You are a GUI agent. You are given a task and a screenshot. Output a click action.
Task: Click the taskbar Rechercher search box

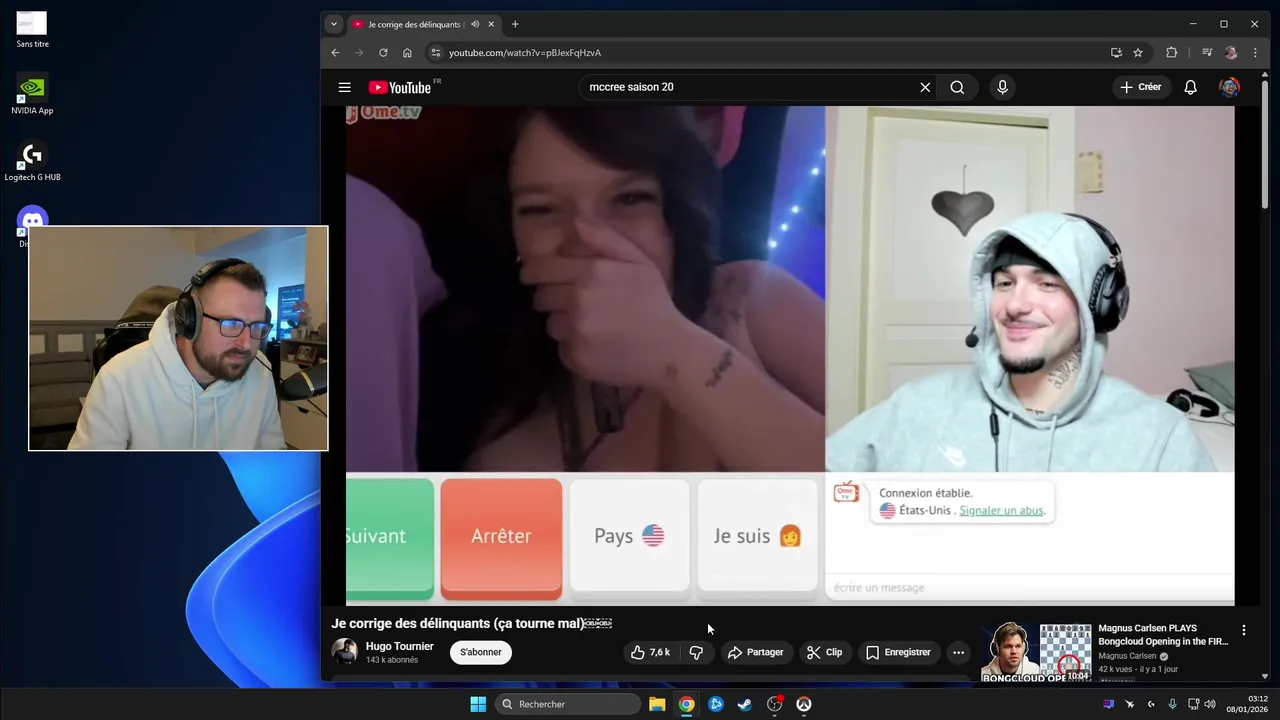coord(568,704)
